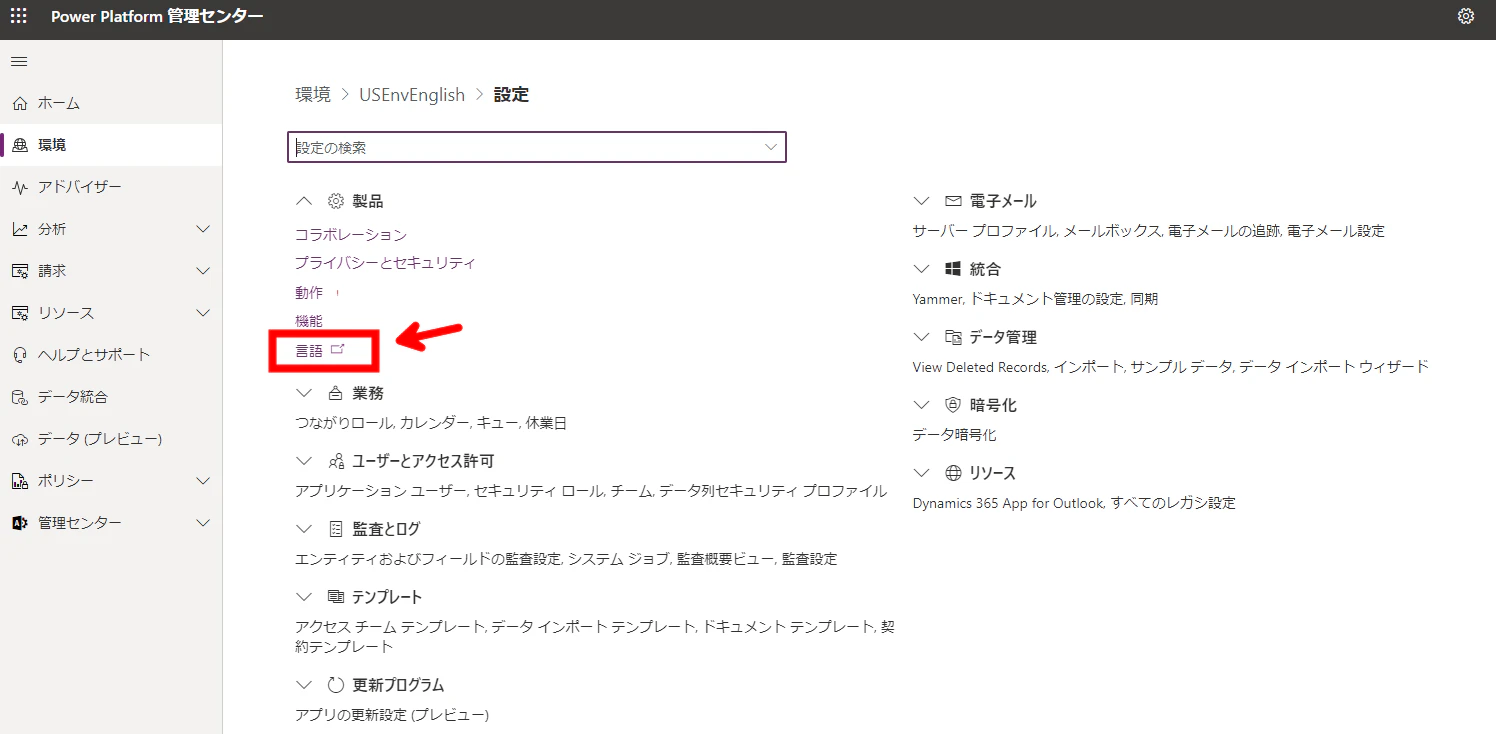Select 環境 label in the navigation
Screen dimensions: 1496x734
[52, 145]
